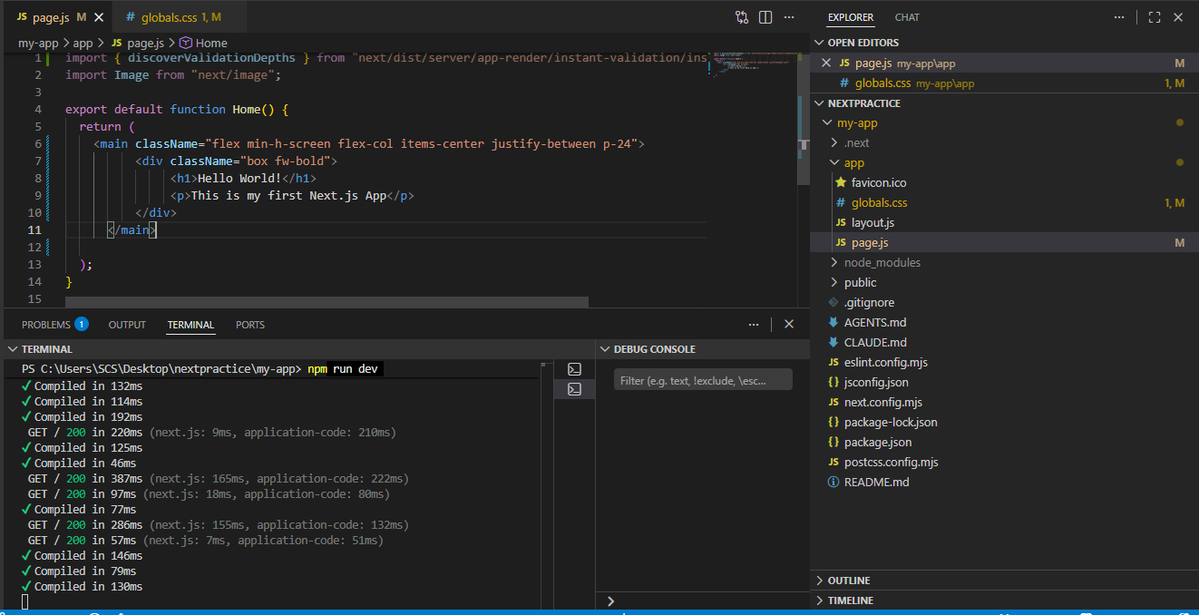The image size is (1199, 615).
Task: Close the bottom panel
Action: 789,324
